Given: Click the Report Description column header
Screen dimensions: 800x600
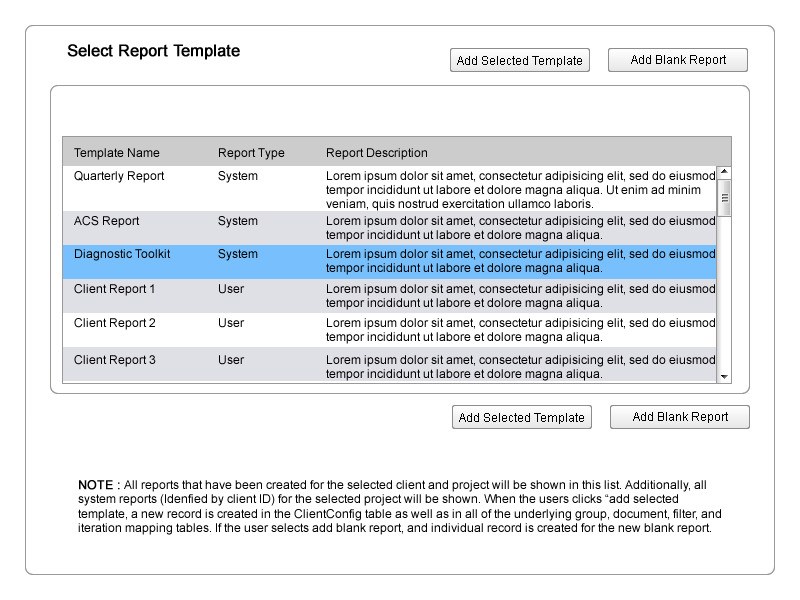Looking at the screenshot, I should tap(376, 153).
